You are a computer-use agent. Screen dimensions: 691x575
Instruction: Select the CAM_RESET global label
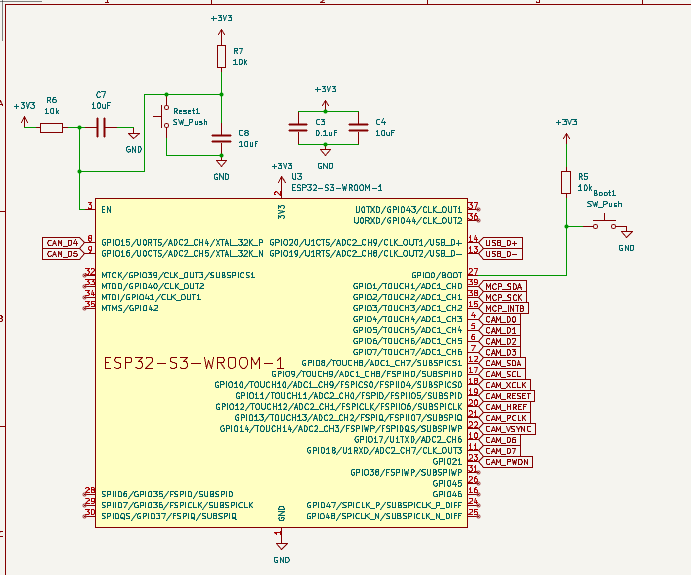tap(507, 396)
